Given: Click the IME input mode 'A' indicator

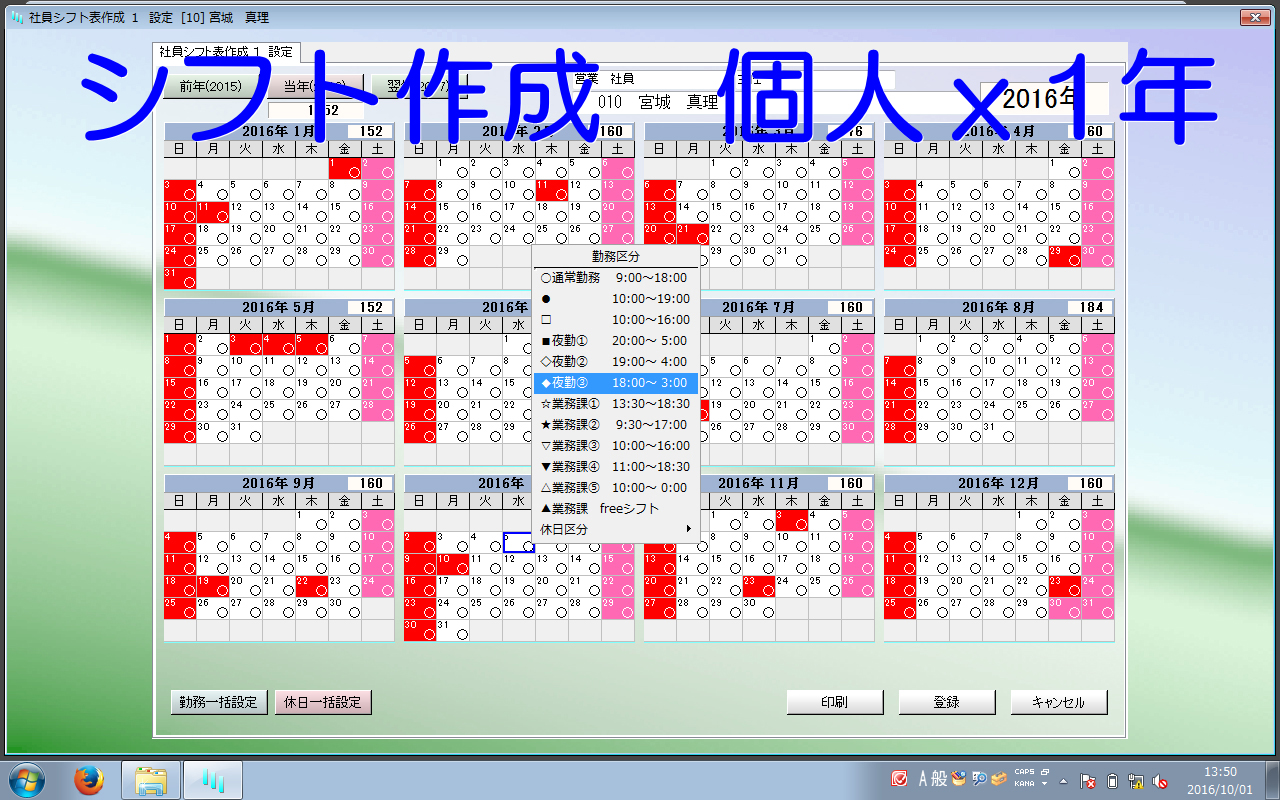Looking at the screenshot, I should click(x=923, y=779).
